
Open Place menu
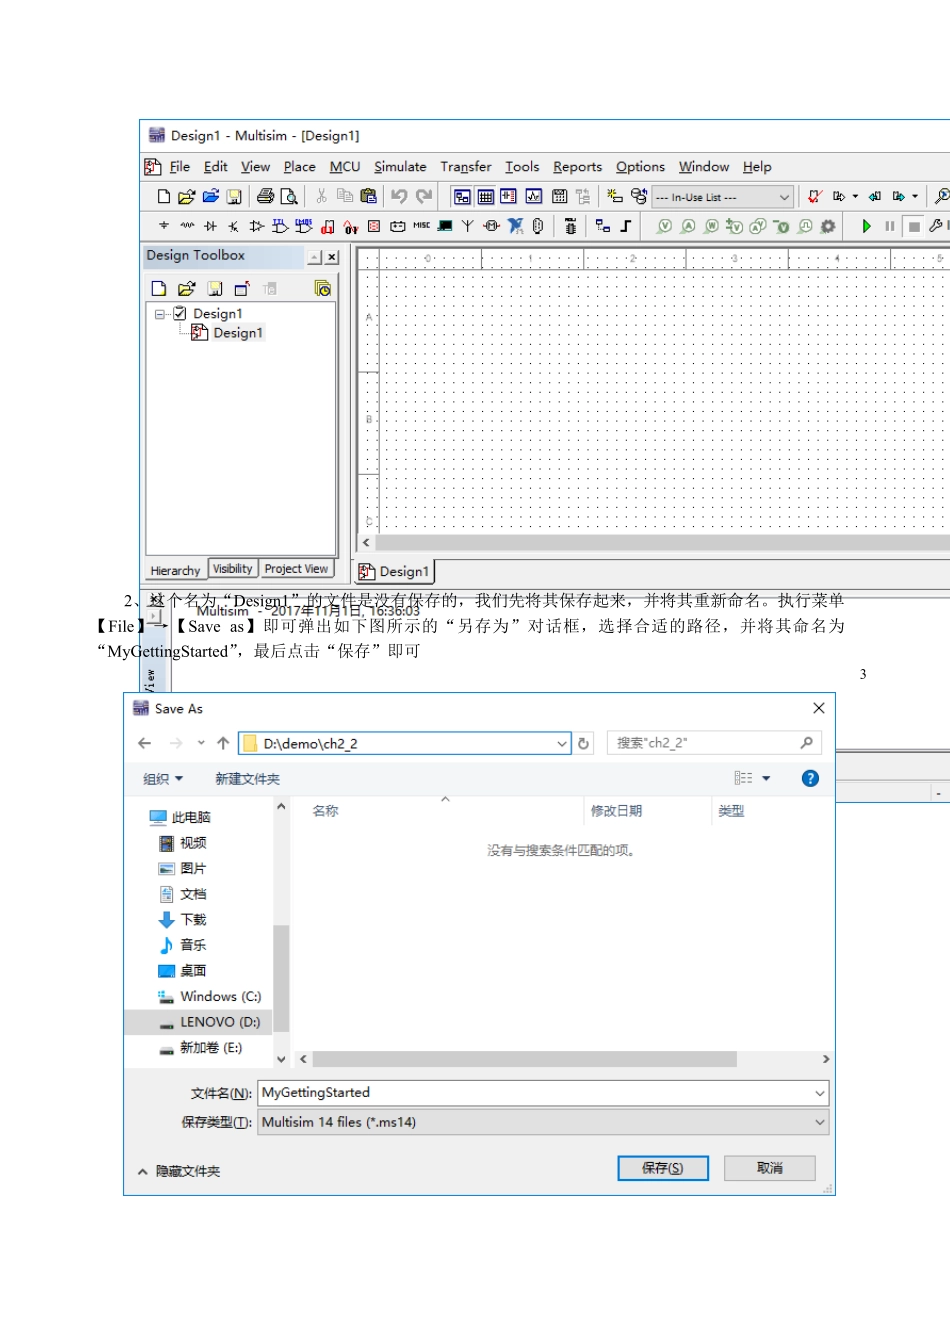299,167
